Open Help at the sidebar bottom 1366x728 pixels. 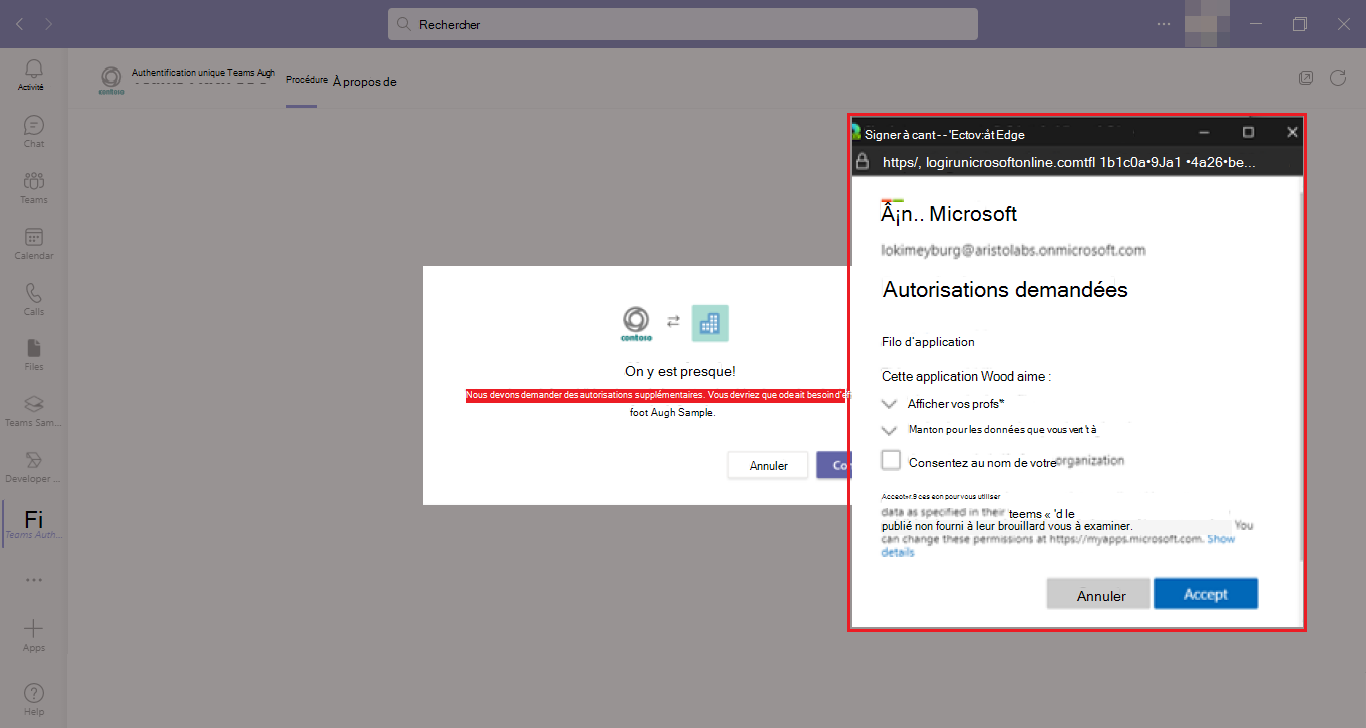coord(33,699)
